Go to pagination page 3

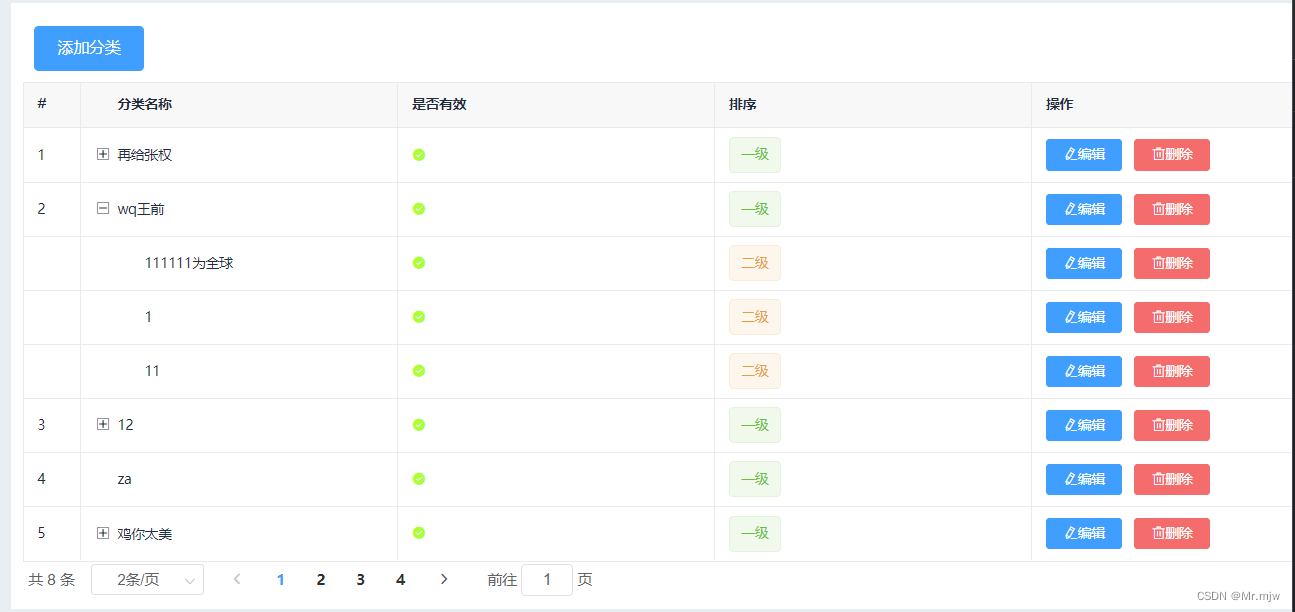click(360, 579)
